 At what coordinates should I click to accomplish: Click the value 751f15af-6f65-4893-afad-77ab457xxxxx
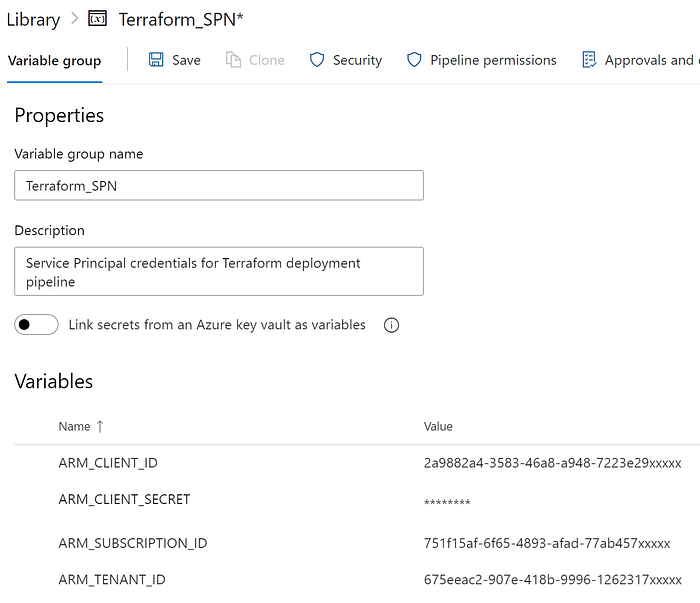[x=547, y=543]
